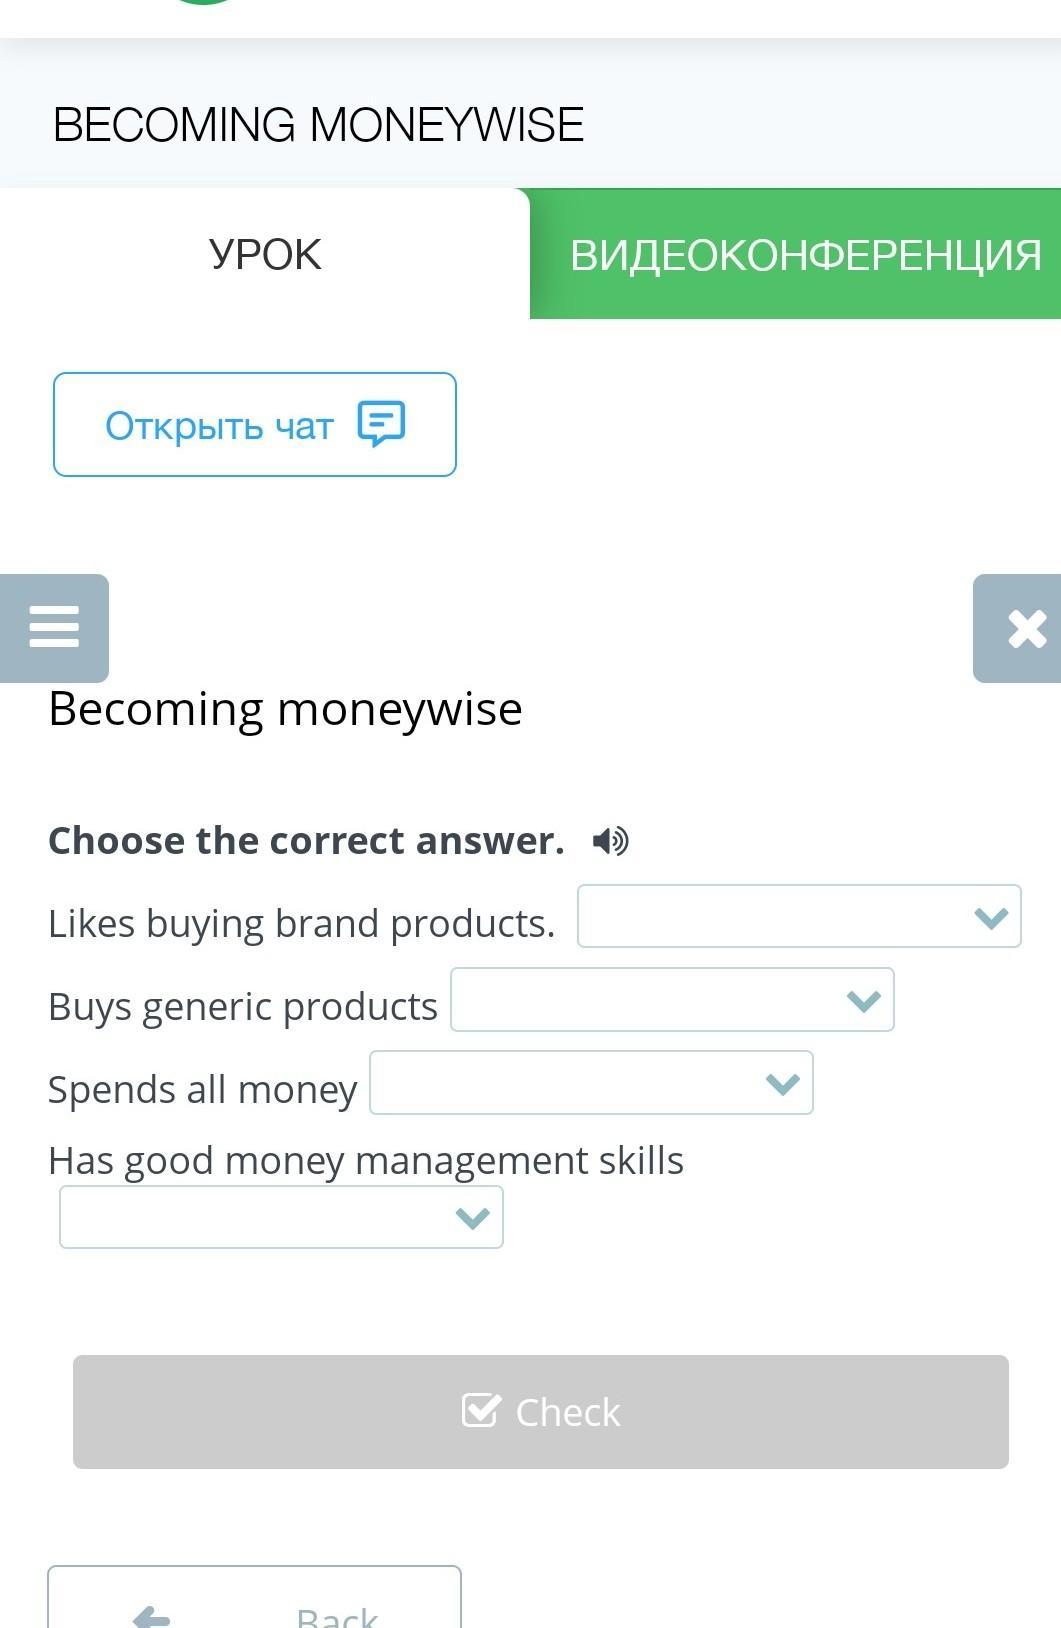Image resolution: width=1061 pixels, height=1628 pixels.
Task: Click the BECOMING MONEYWISE page header
Action: coord(318,125)
